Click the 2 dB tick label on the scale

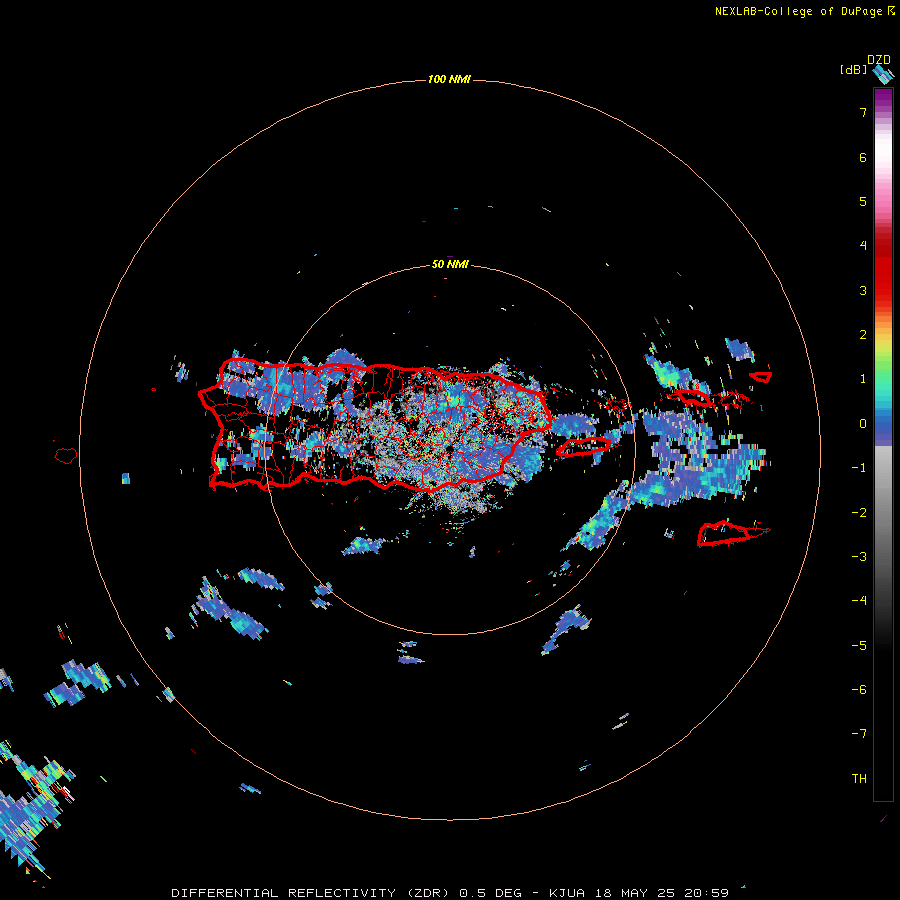click(x=863, y=335)
